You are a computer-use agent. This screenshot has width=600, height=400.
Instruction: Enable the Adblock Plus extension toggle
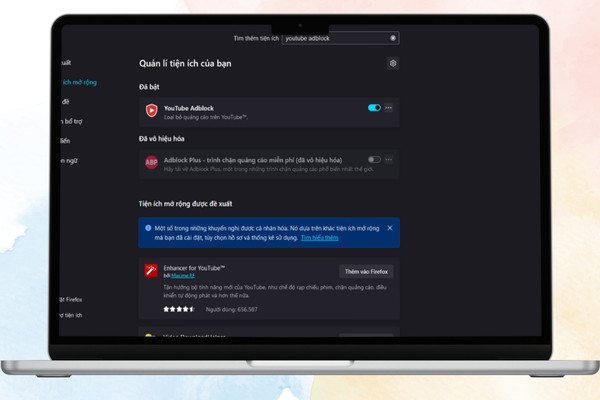click(x=374, y=159)
